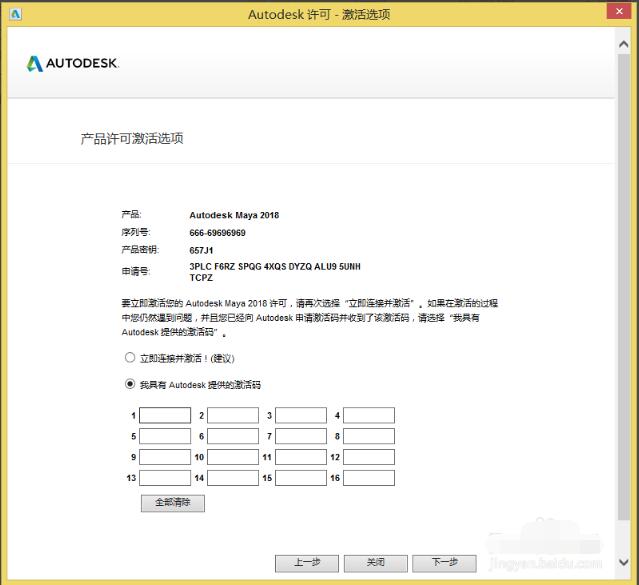
Task: Go back with the 上一步 button
Action: (307, 563)
